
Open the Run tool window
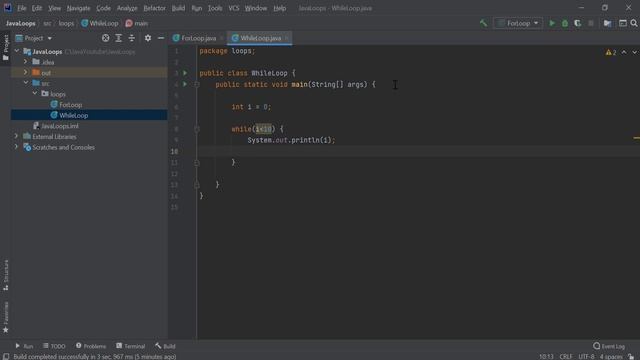point(24,346)
